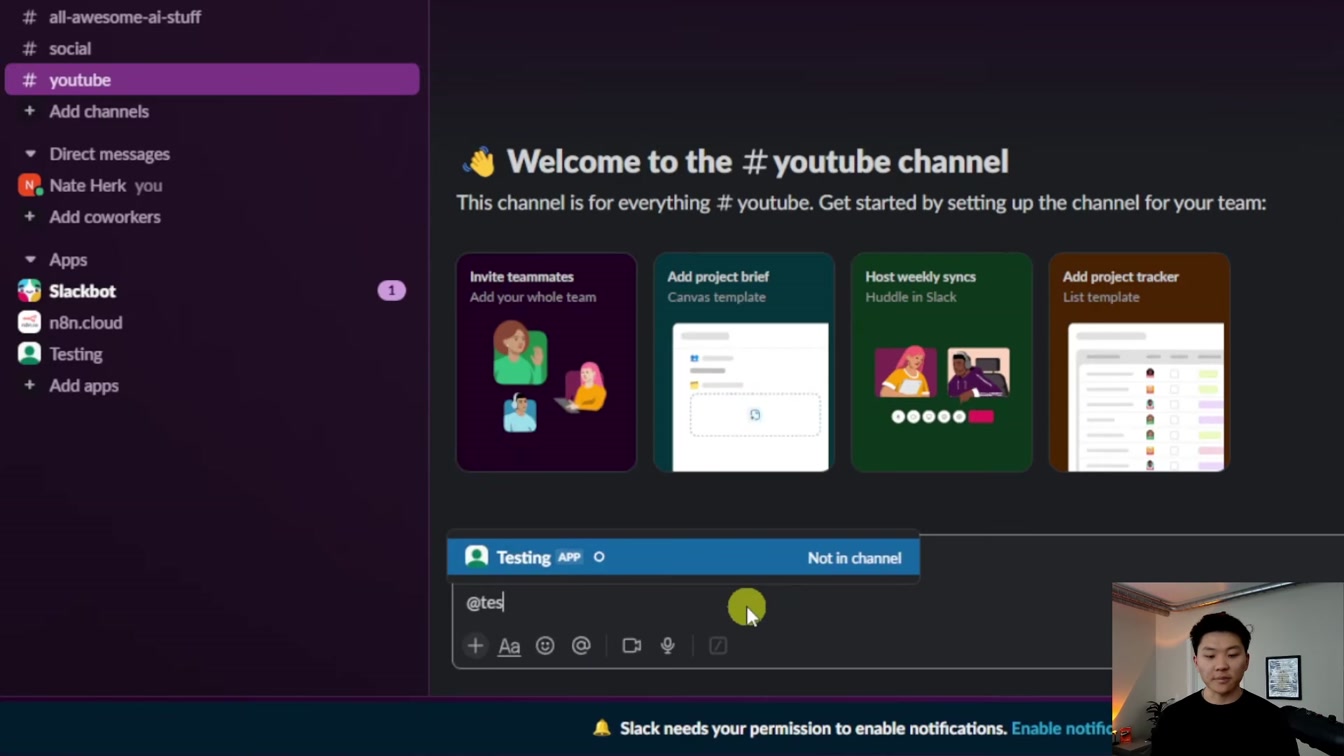Click the message input field
The width and height of the screenshot is (1344, 756).
click(x=780, y=602)
